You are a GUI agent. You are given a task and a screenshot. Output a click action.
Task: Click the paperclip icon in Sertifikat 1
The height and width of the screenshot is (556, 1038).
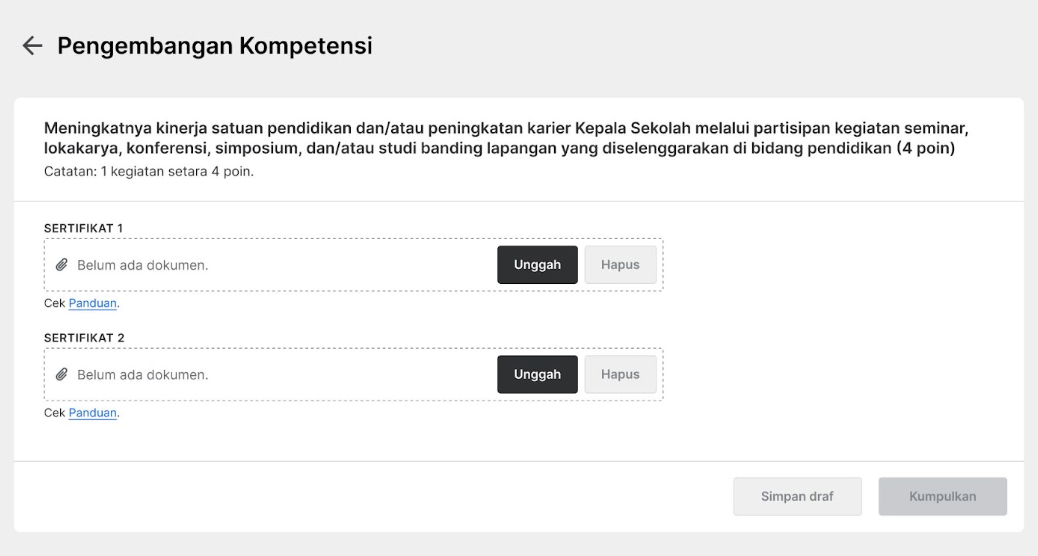click(x=62, y=265)
